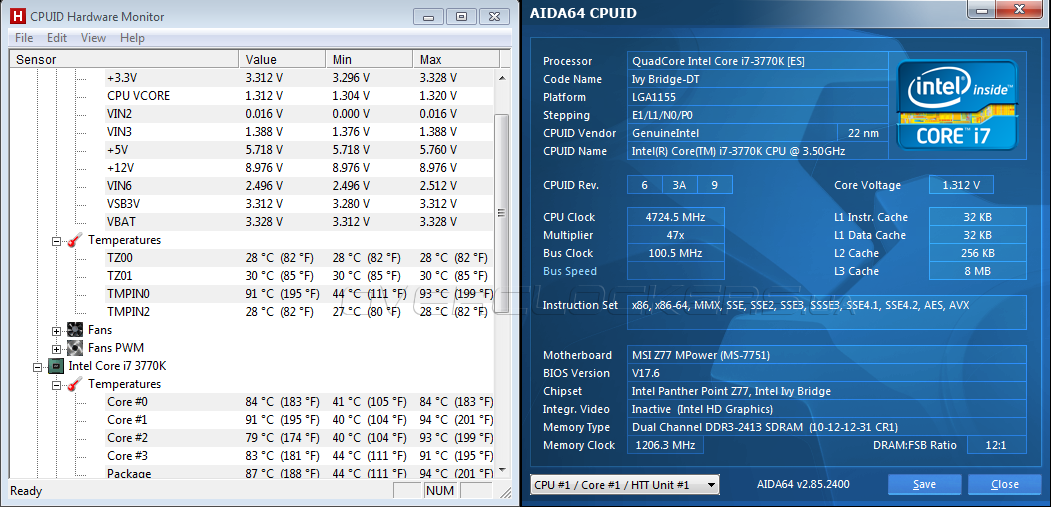
Task: Open the File menu
Action: click(24, 38)
